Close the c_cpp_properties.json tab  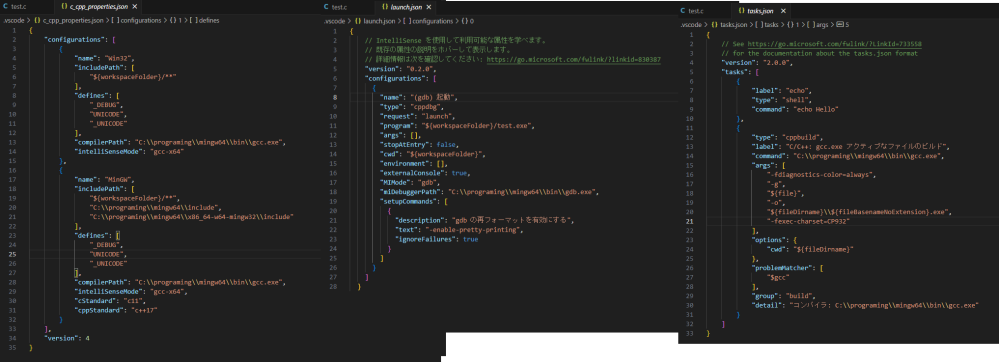(135, 6)
